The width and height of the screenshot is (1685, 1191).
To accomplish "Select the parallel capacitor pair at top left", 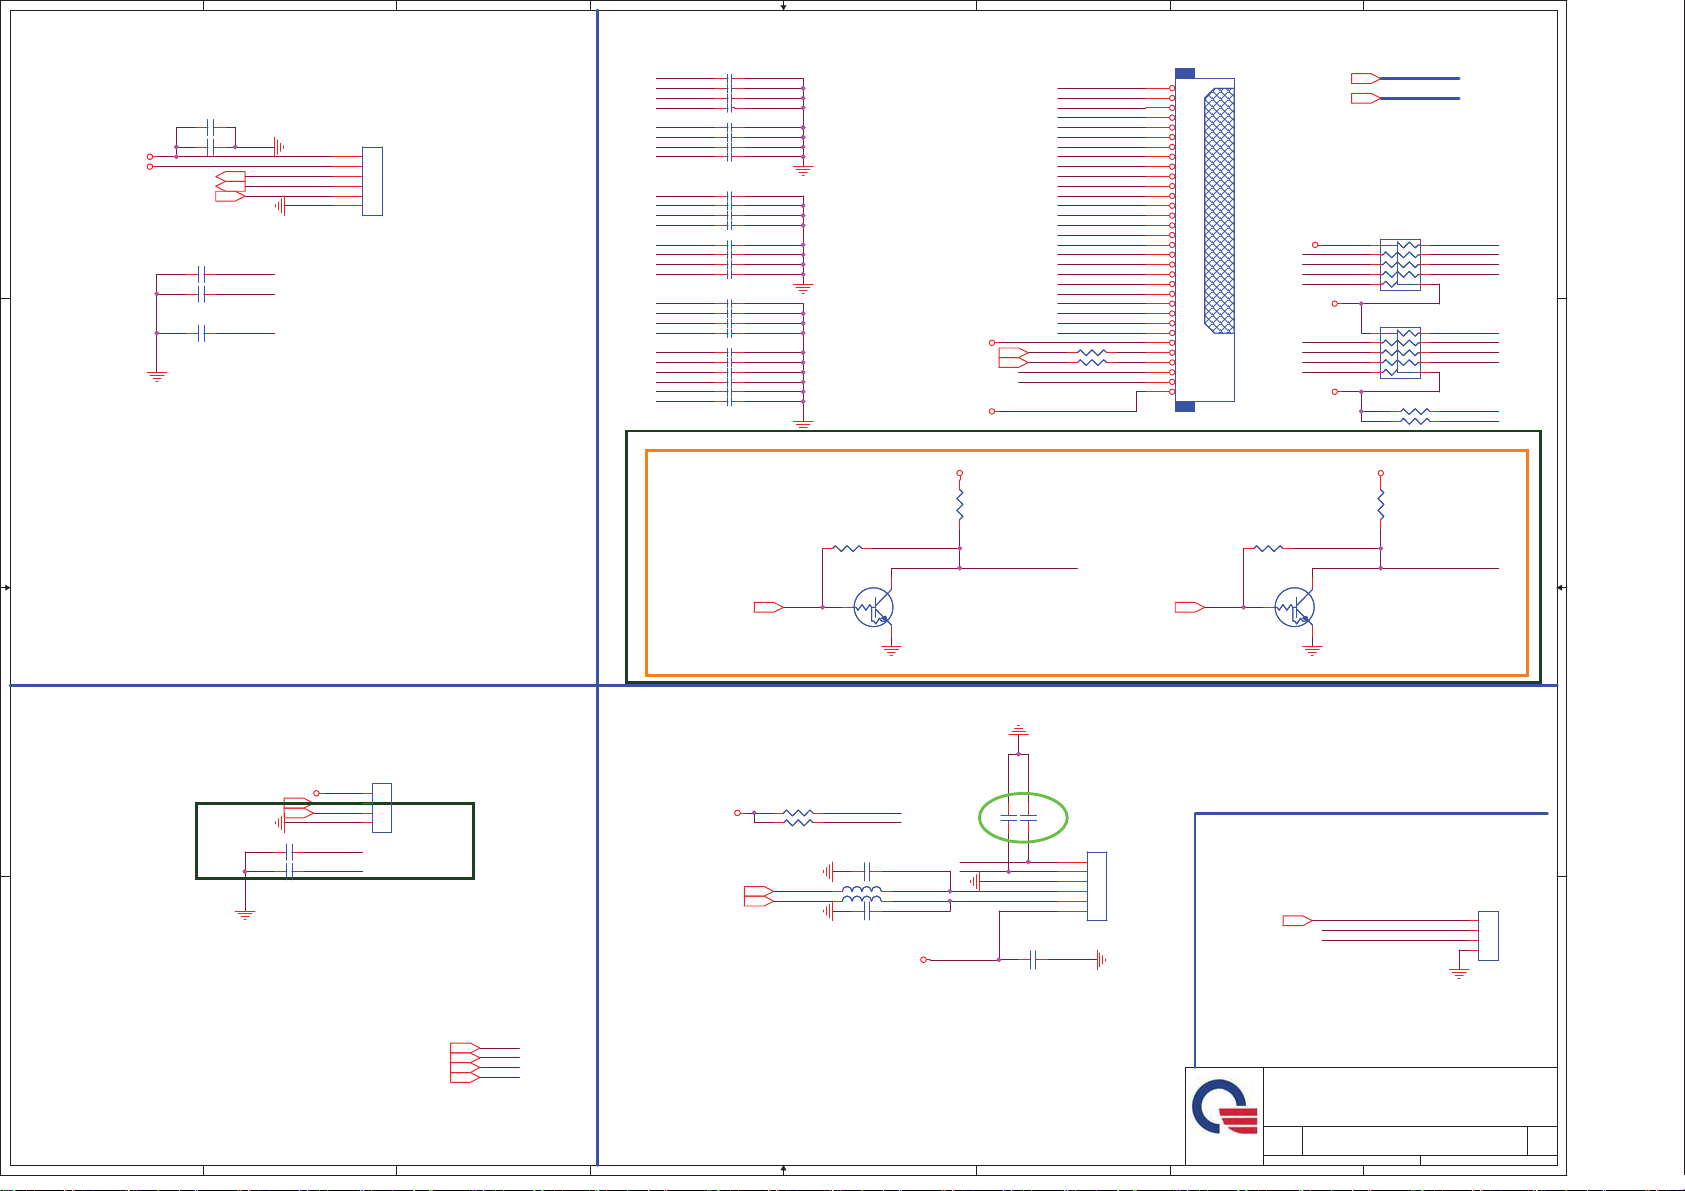I will (x=209, y=137).
